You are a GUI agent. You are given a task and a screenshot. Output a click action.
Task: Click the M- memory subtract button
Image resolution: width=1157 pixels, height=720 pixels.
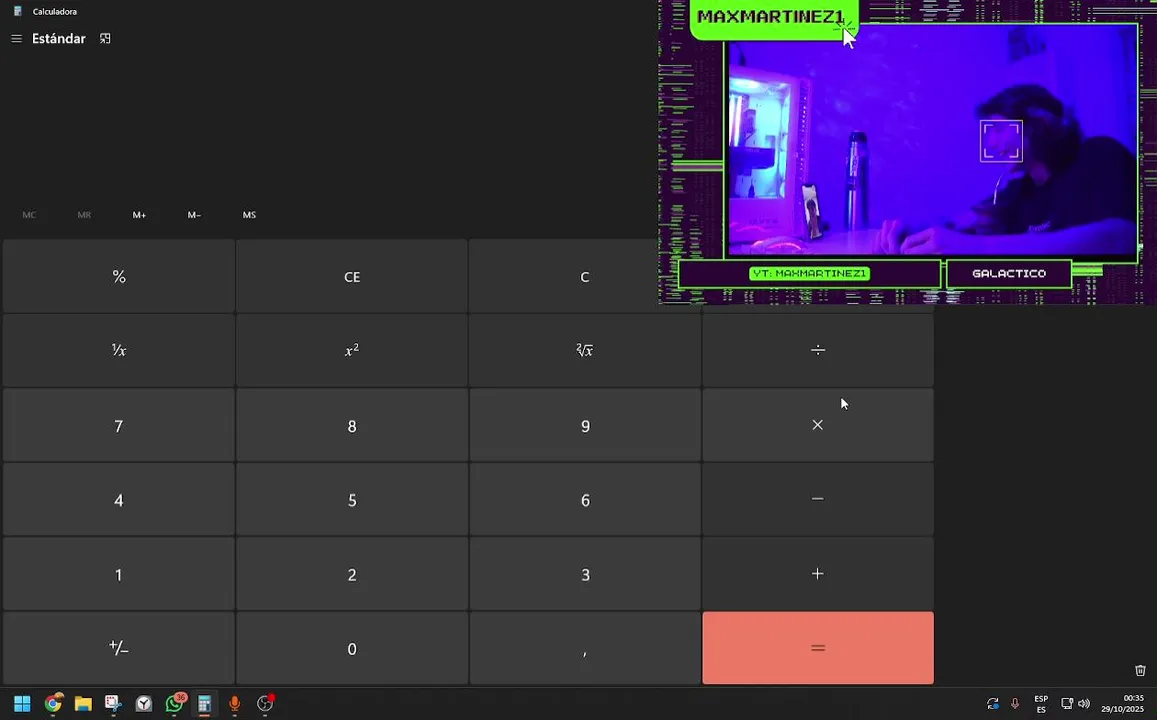tap(194, 215)
